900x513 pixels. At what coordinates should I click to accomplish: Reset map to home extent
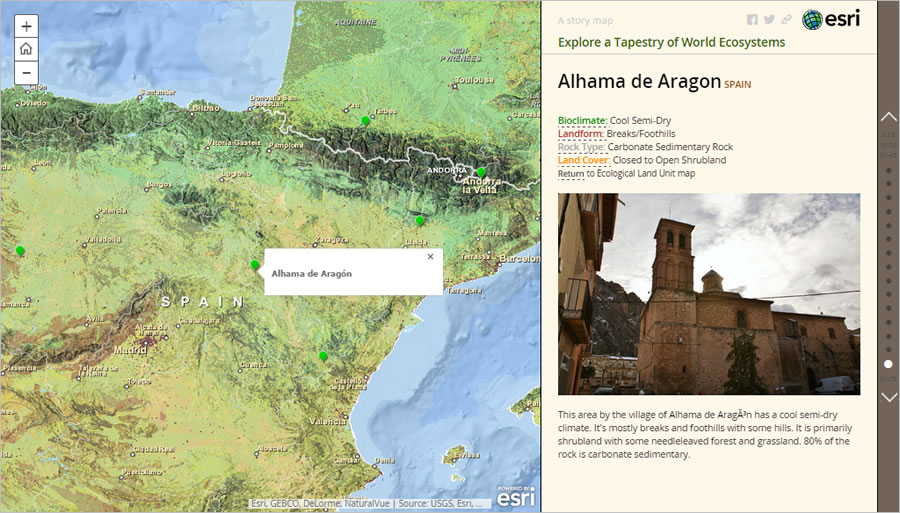click(26, 49)
